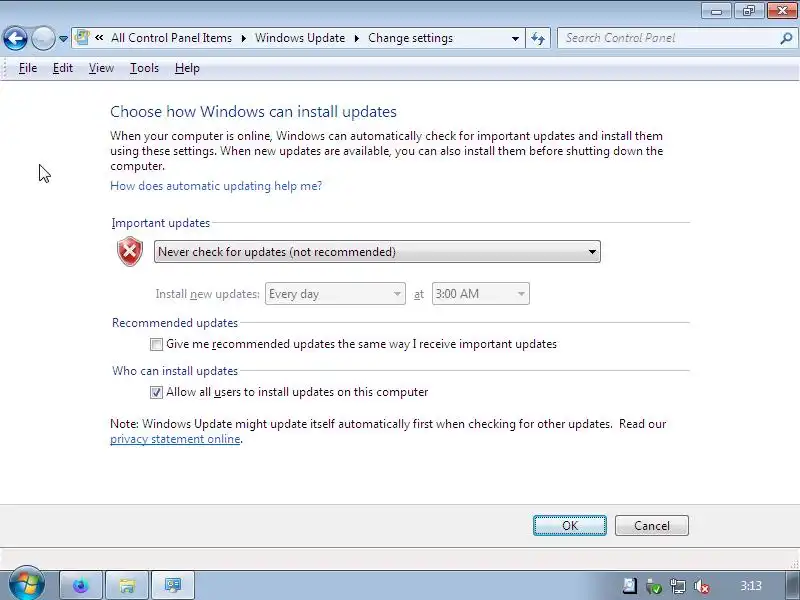Screen dimensions: 800x600
Task: Open the Every day schedule dropdown
Action: (x=335, y=294)
